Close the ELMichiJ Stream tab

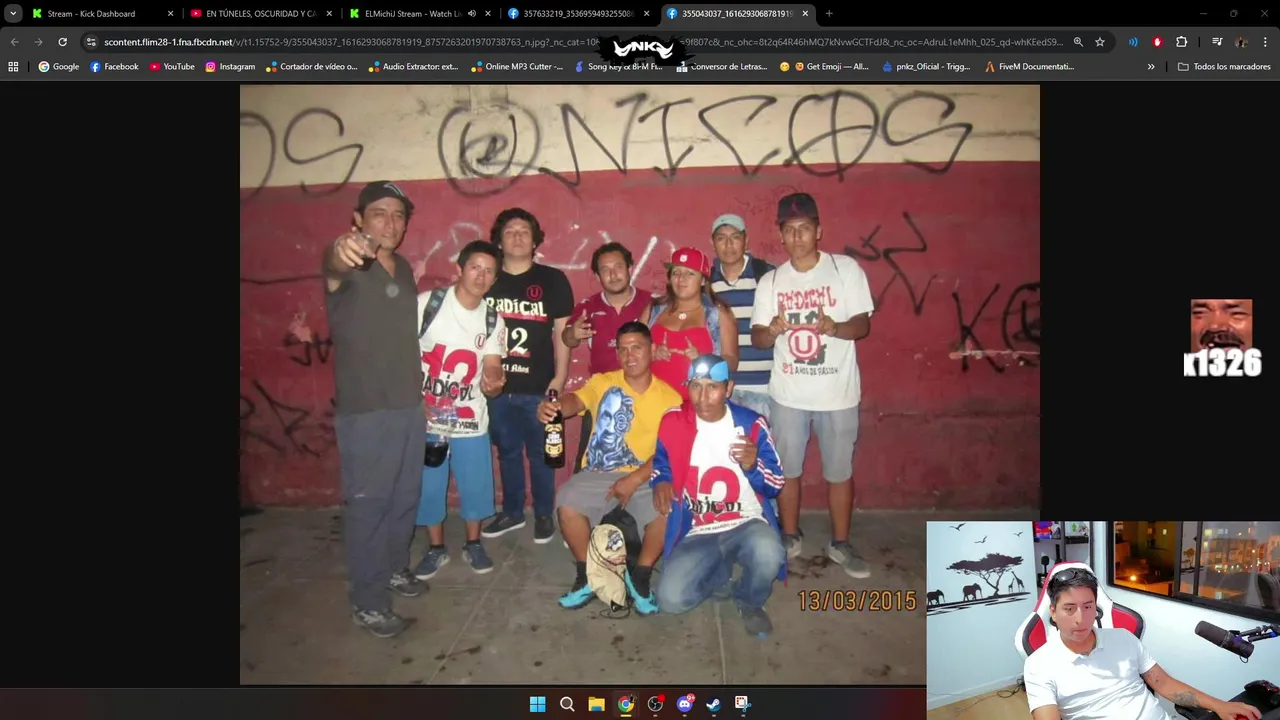[488, 14]
